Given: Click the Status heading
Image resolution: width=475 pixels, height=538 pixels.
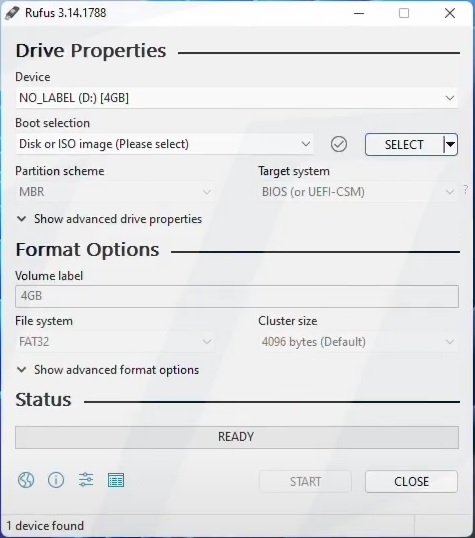Looking at the screenshot, I should coord(43,399).
